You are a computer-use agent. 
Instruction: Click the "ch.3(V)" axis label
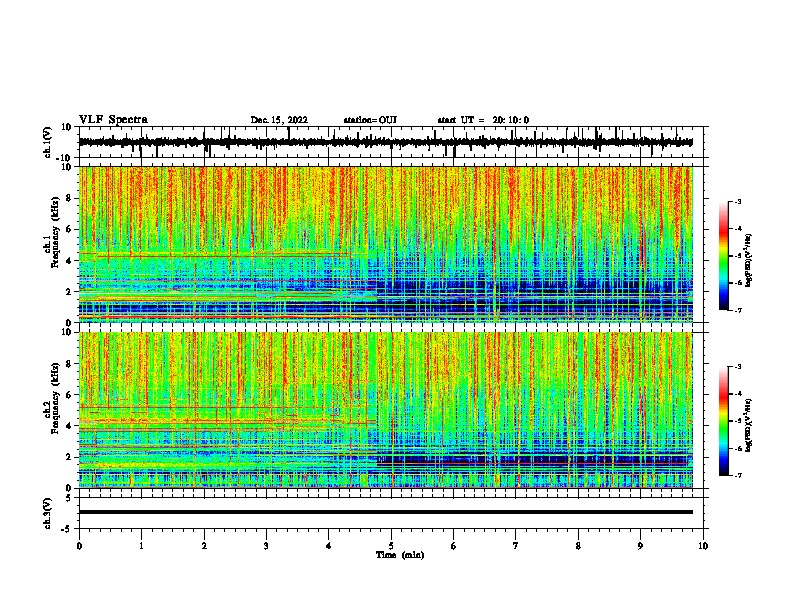pos(48,513)
